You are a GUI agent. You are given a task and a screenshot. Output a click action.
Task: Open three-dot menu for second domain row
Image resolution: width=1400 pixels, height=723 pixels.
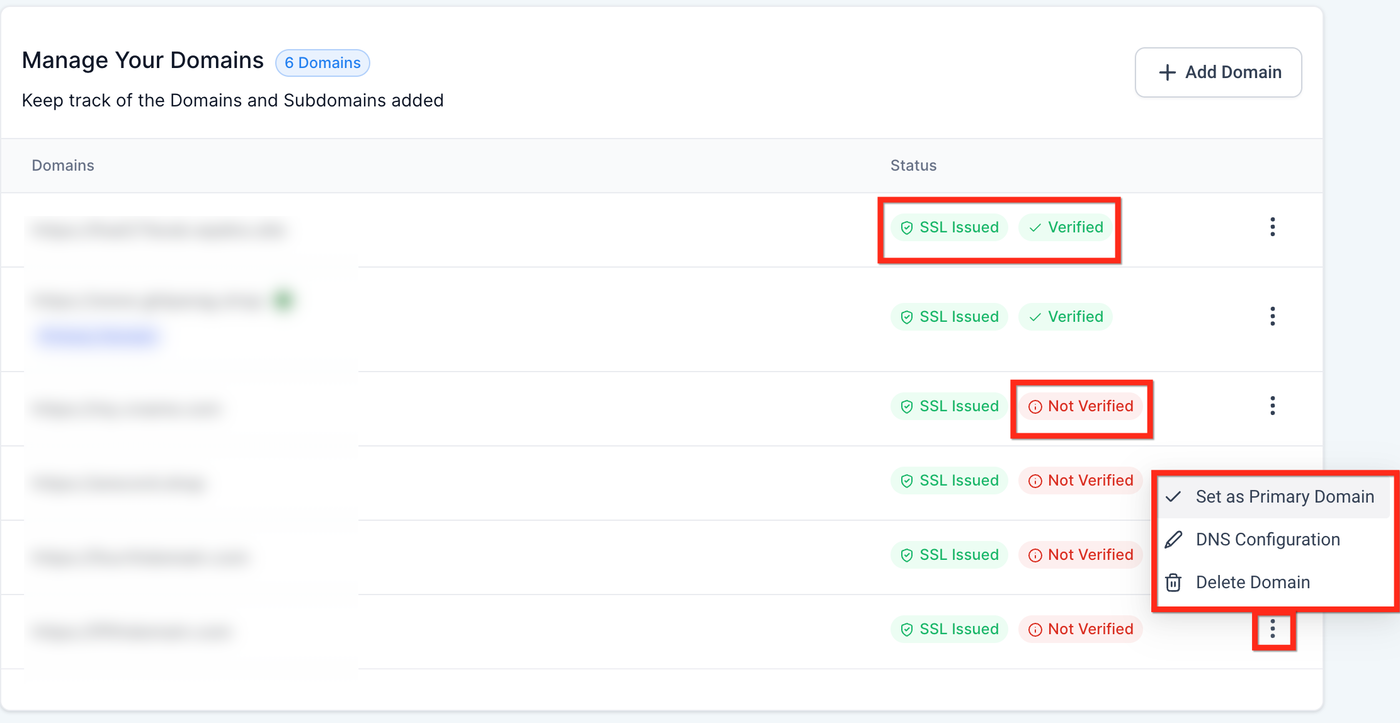click(x=1272, y=316)
